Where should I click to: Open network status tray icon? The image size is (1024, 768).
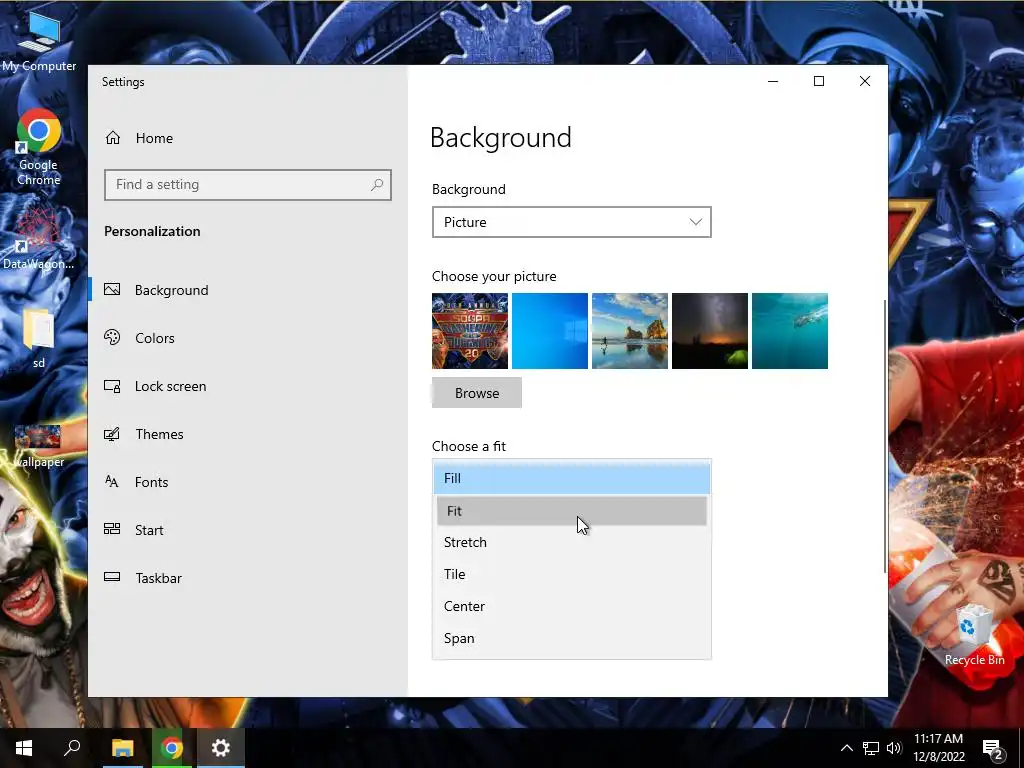point(871,748)
